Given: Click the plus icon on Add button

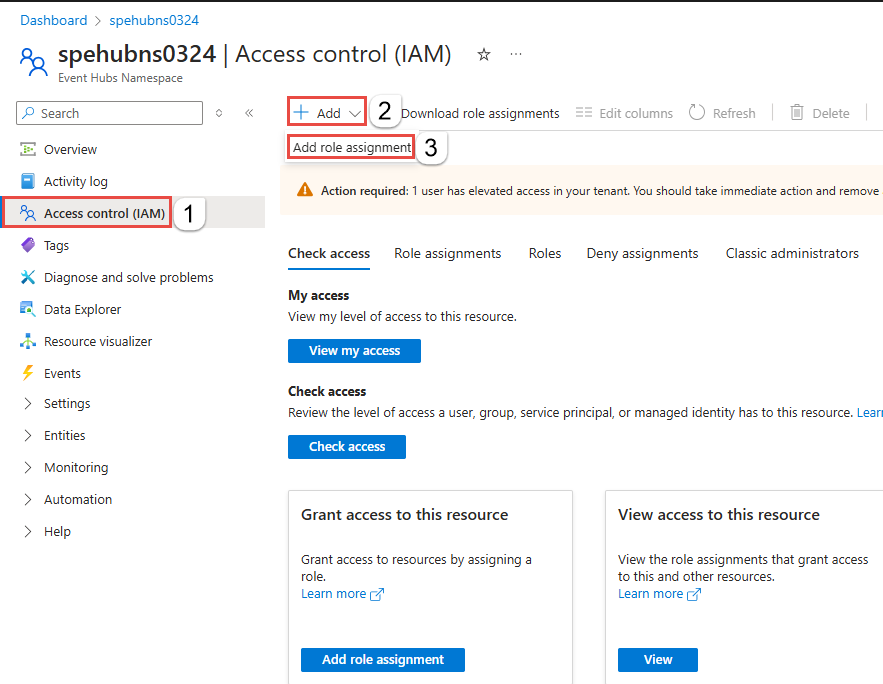Looking at the screenshot, I should tap(301, 112).
